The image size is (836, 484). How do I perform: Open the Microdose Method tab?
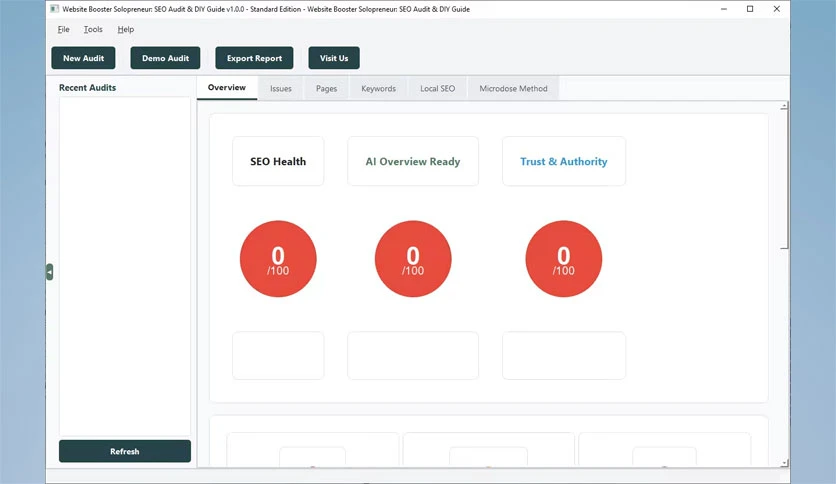point(513,88)
